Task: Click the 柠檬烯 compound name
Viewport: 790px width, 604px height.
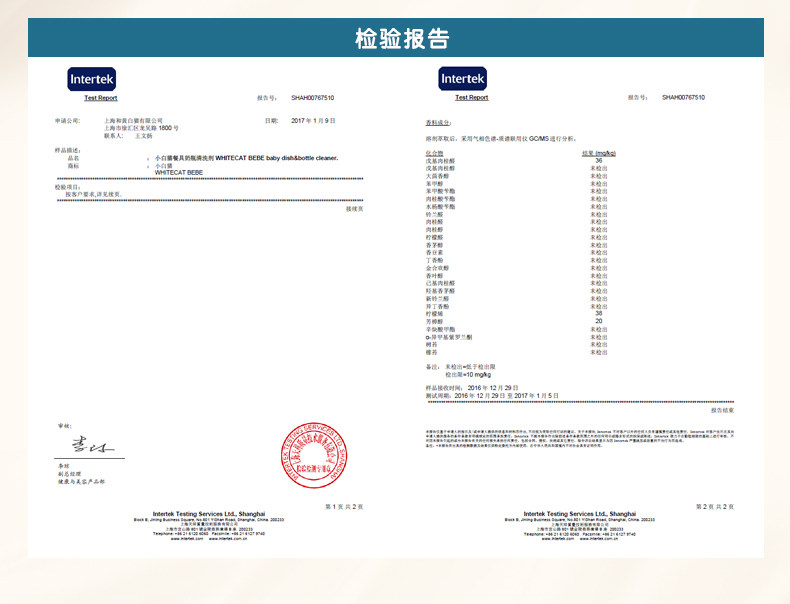Action: [434, 314]
